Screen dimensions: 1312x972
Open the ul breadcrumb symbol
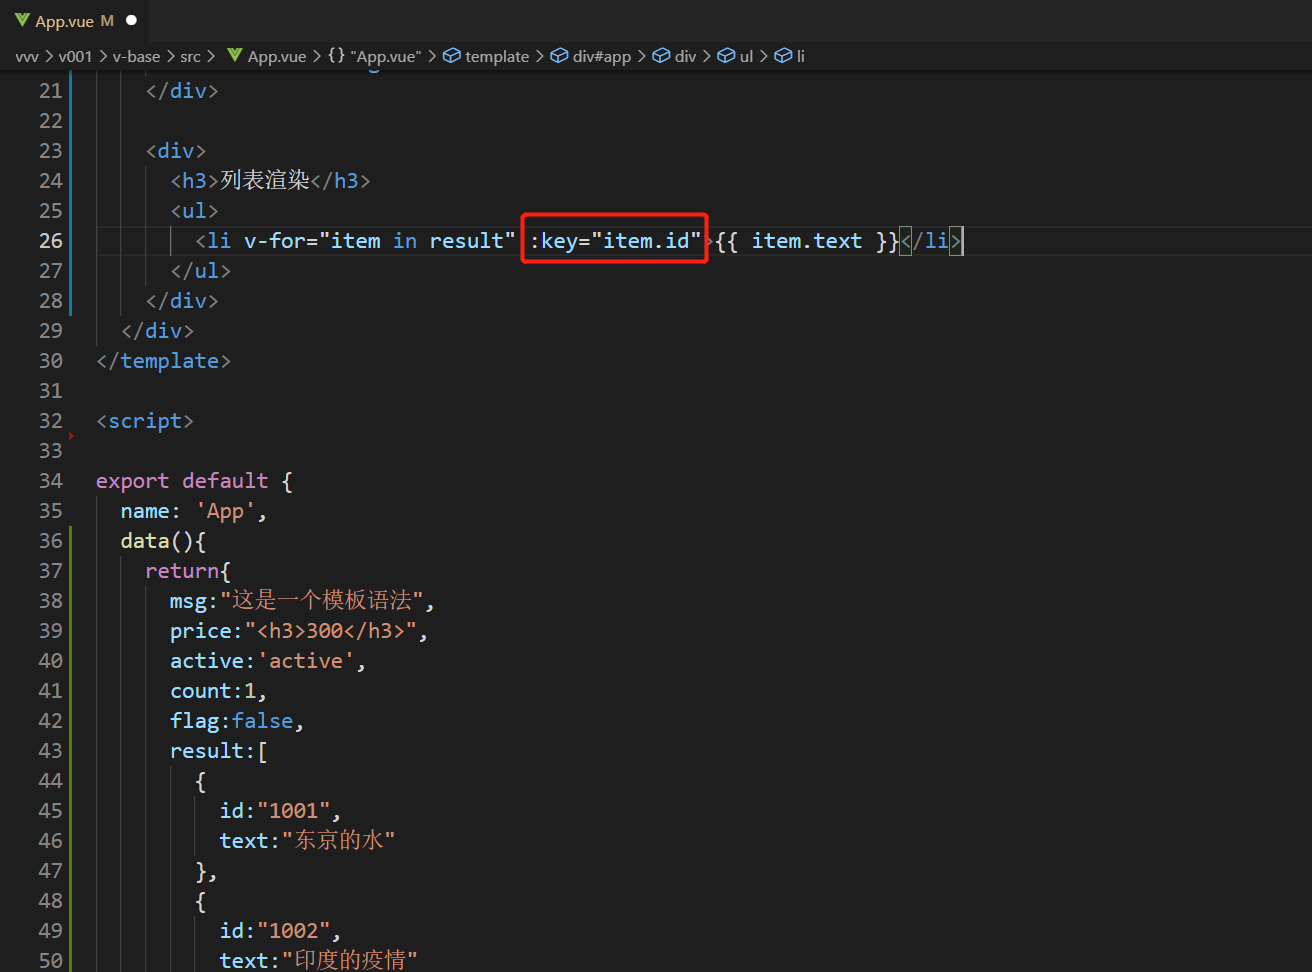[x=746, y=56]
